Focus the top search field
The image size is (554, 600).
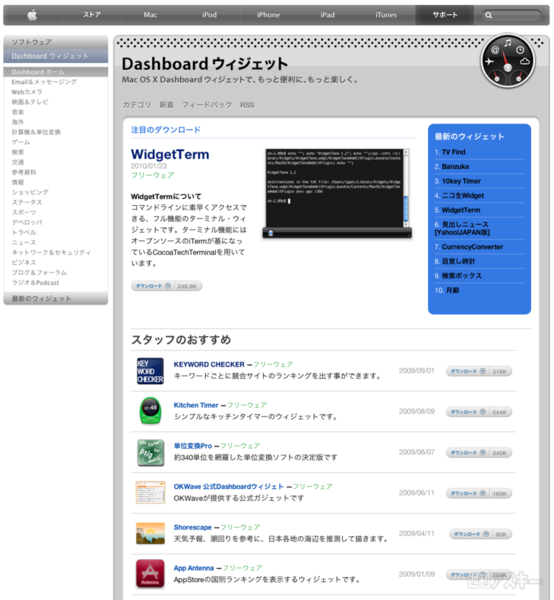point(511,15)
